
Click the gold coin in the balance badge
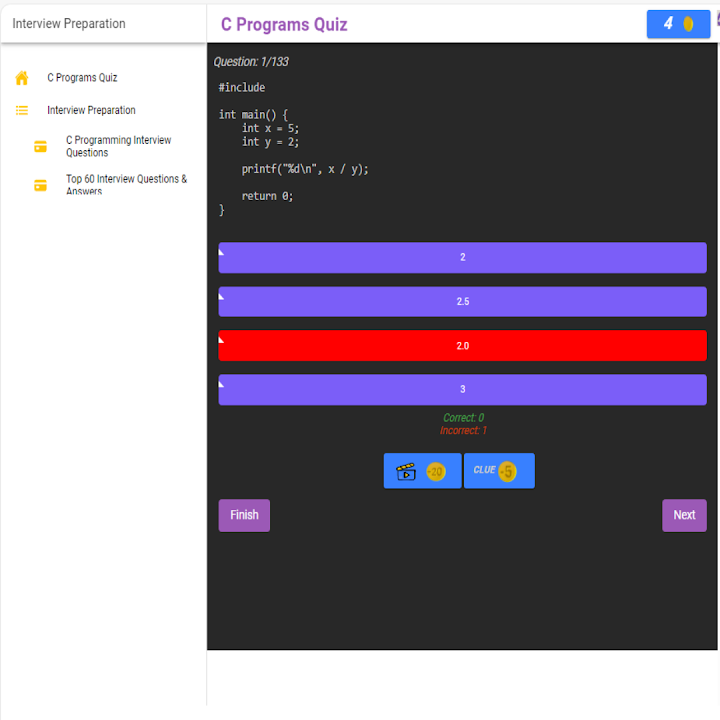(x=689, y=24)
